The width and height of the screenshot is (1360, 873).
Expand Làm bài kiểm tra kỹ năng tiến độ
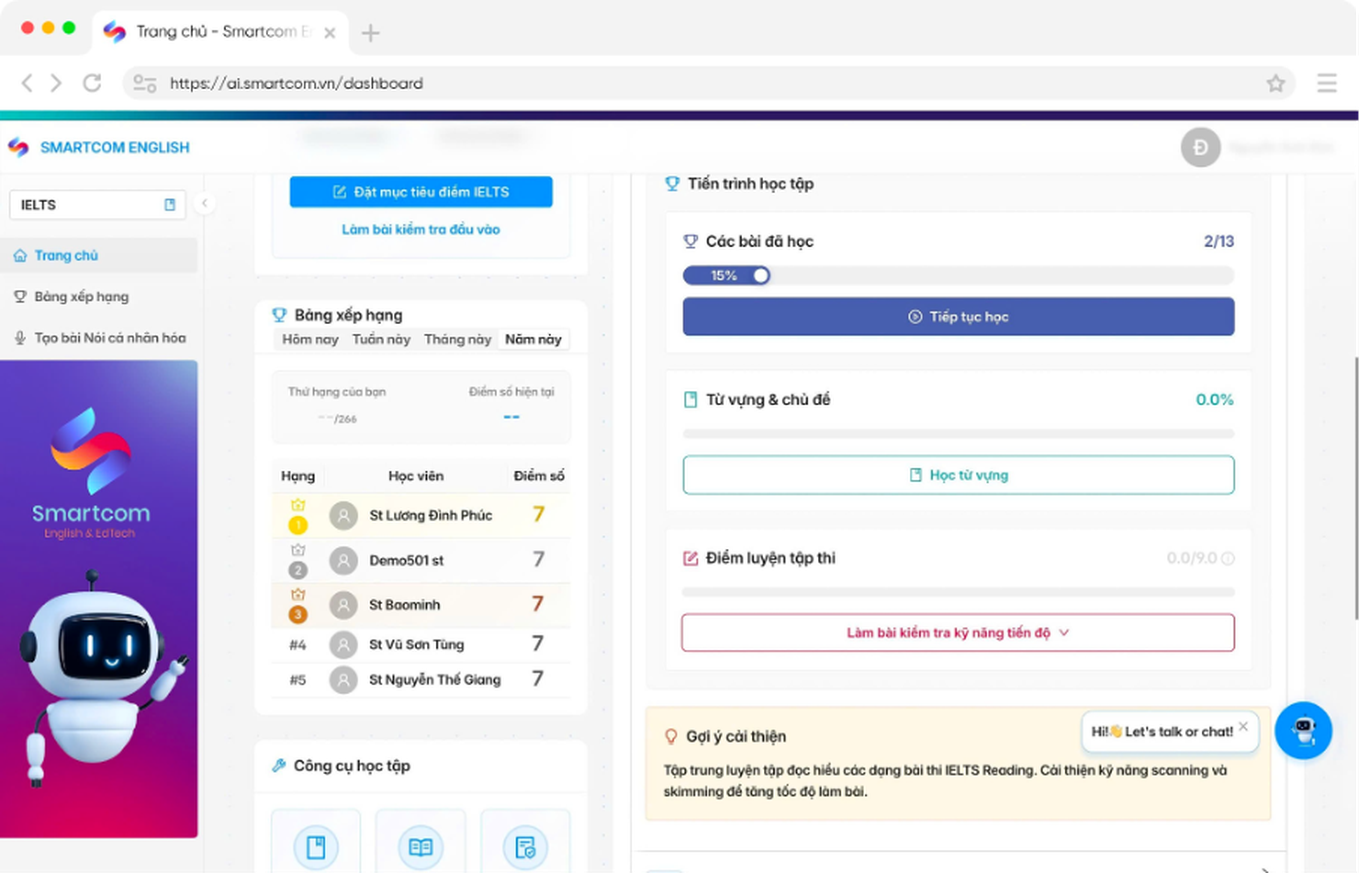[x=957, y=633]
